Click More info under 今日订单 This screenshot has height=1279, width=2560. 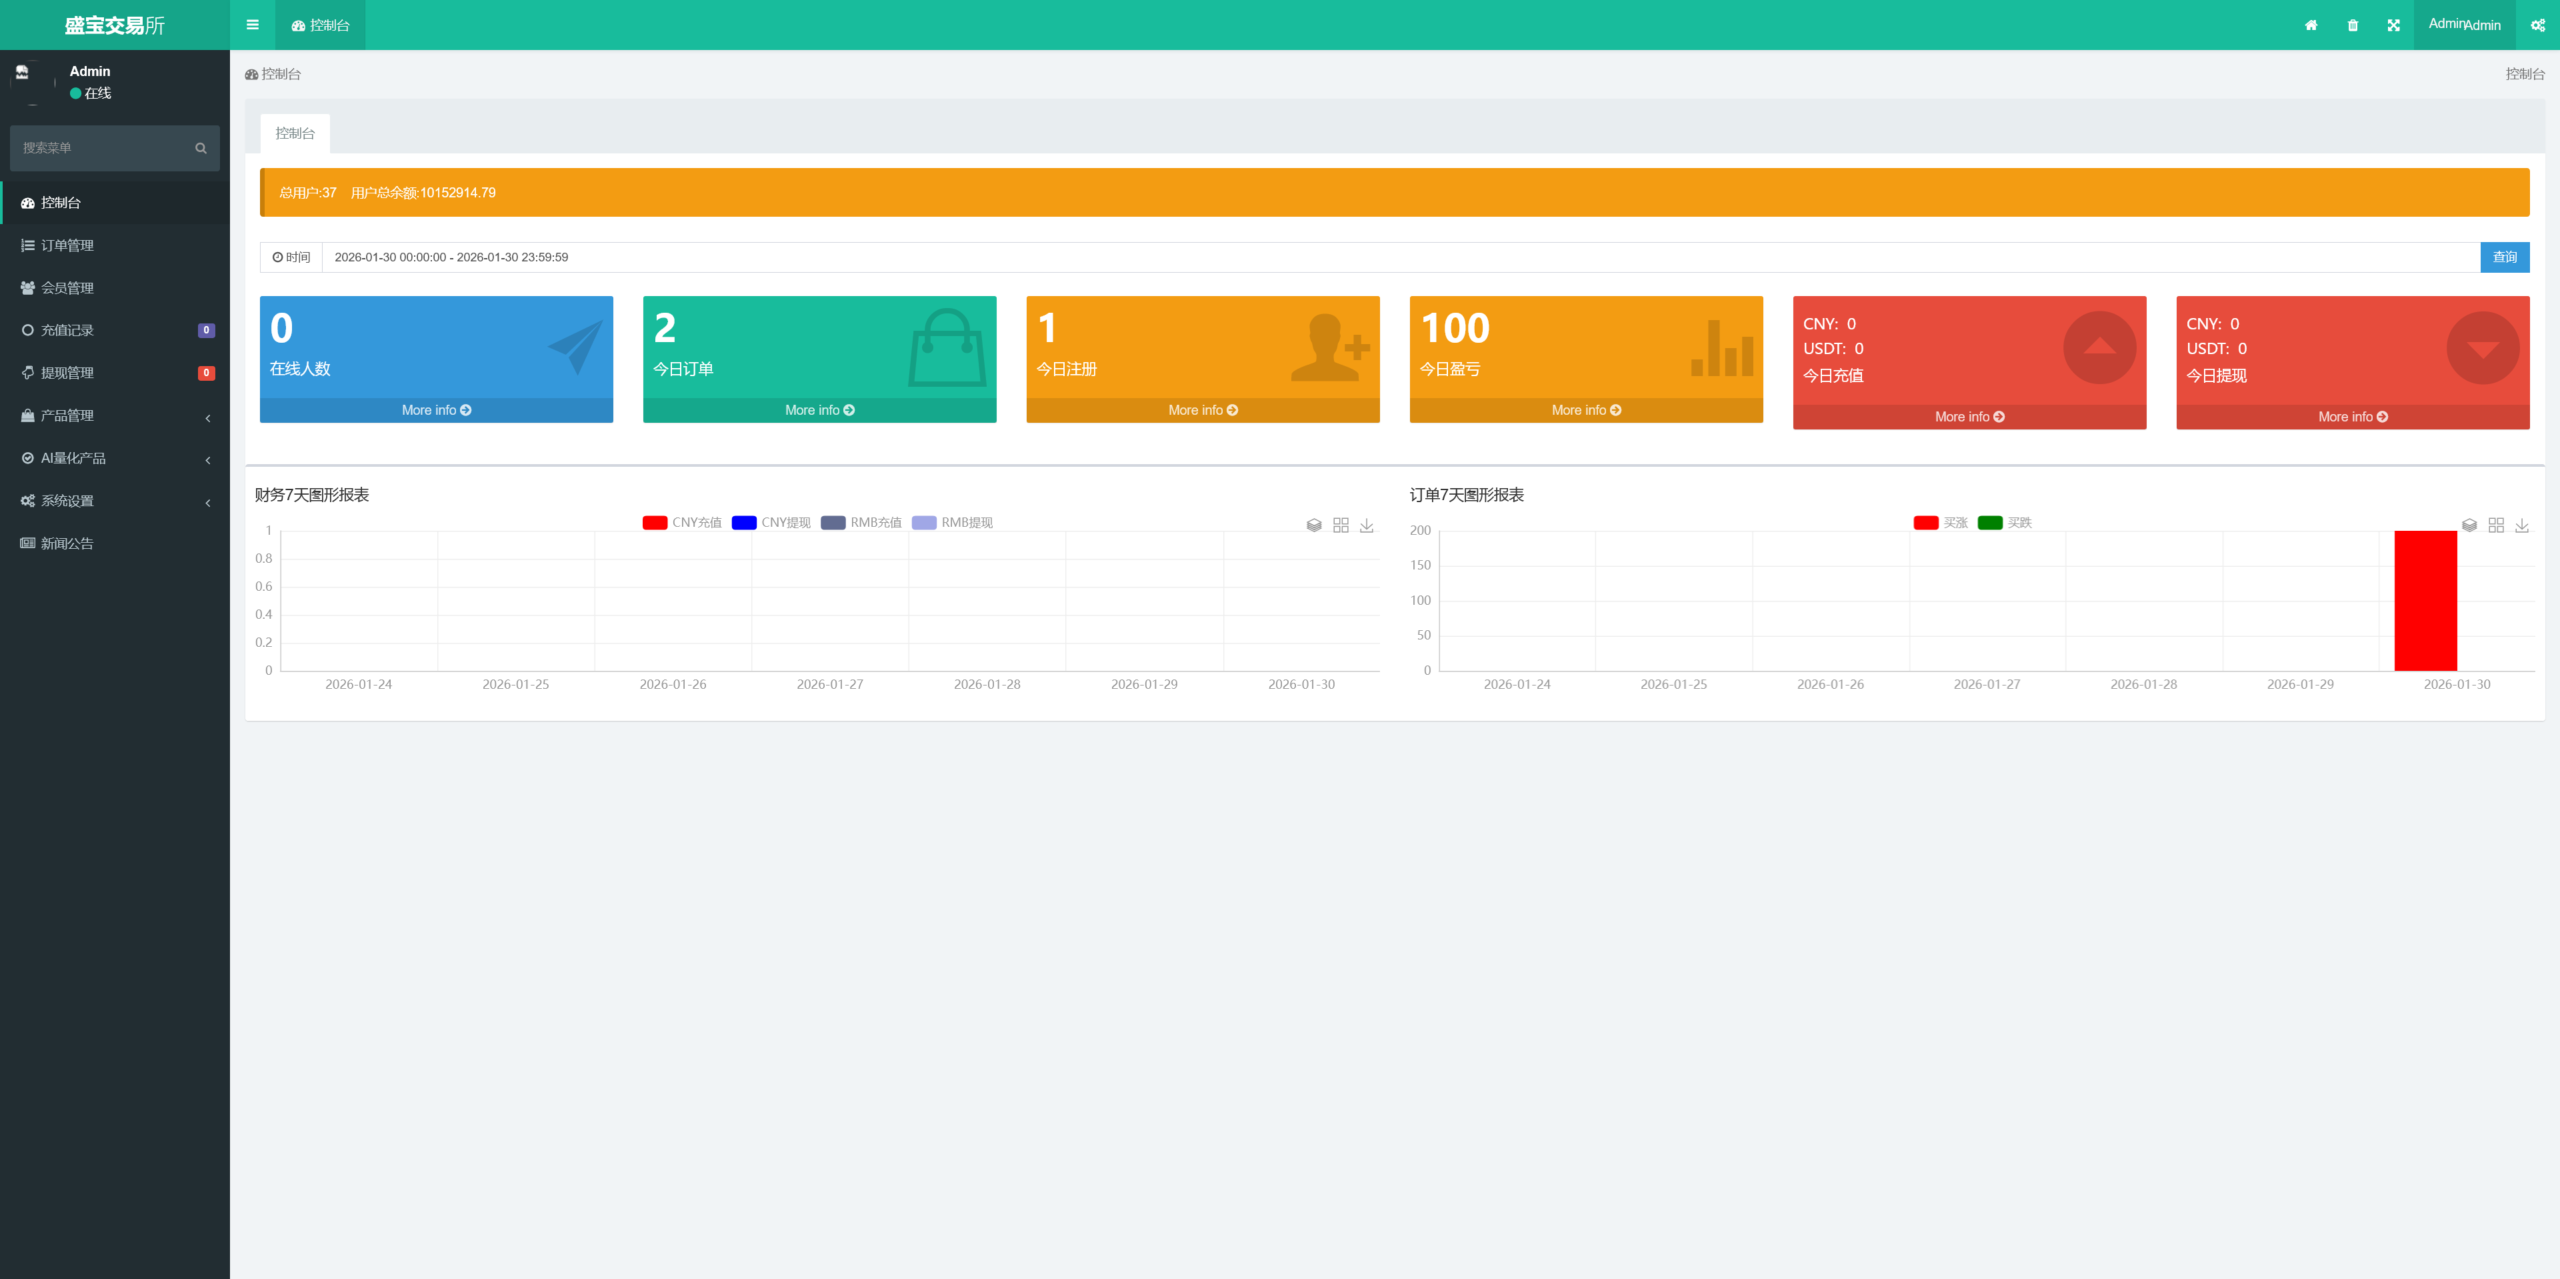click(819, 410)
